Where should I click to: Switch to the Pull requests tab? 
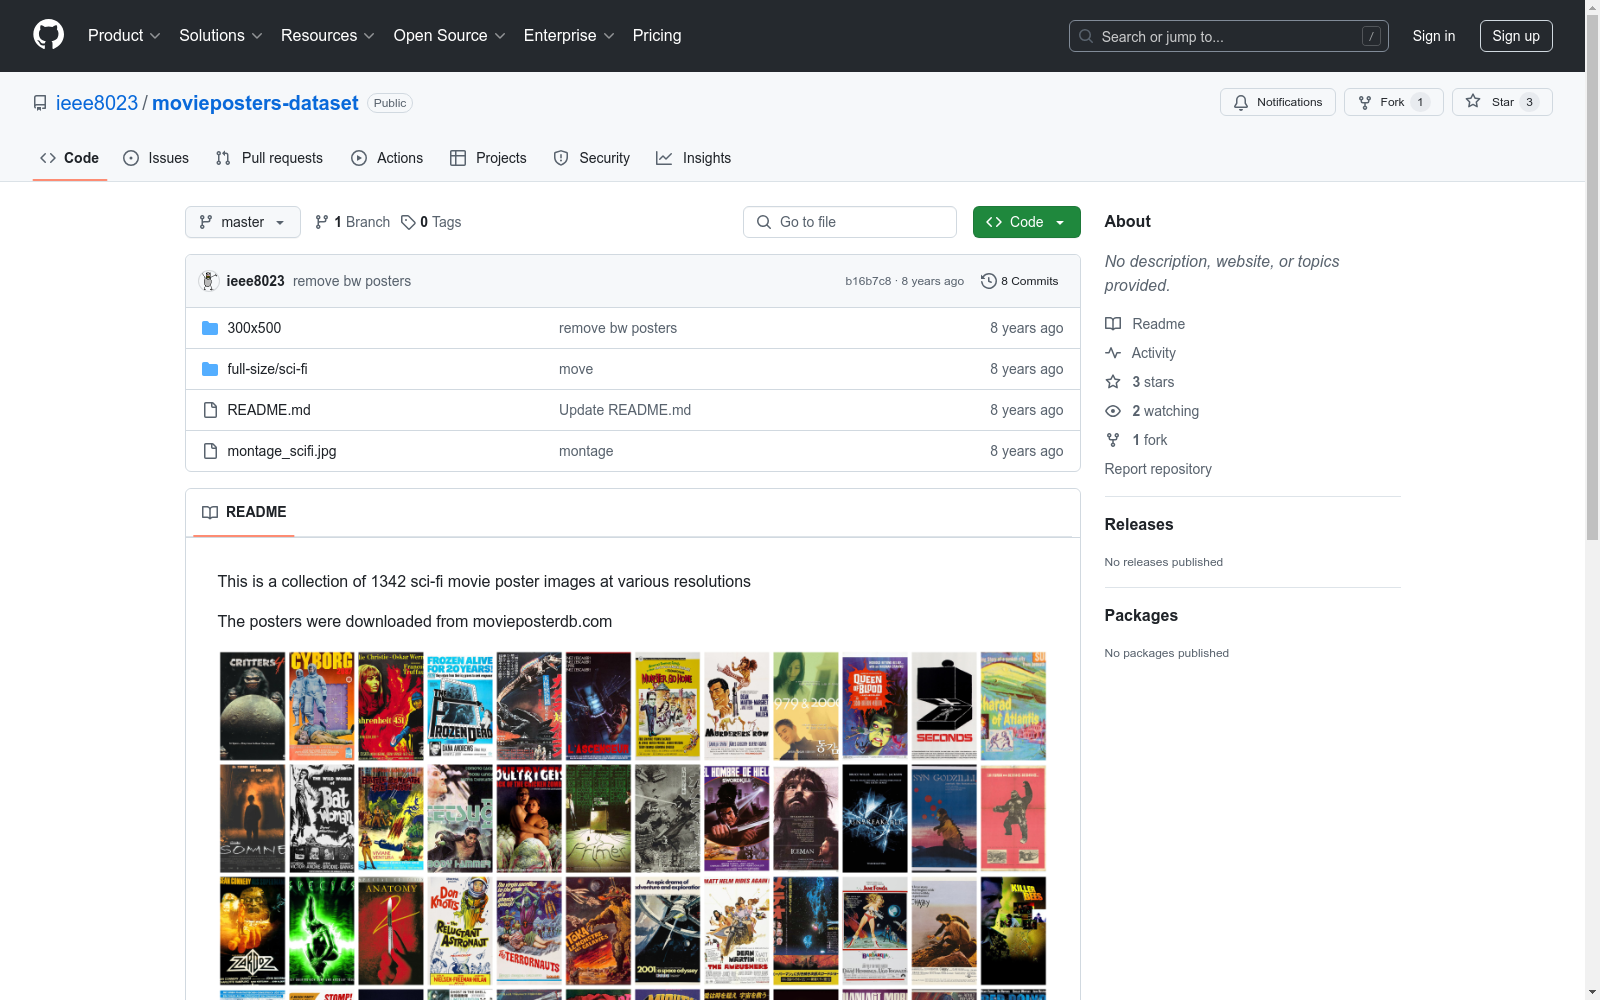[269, 158]
